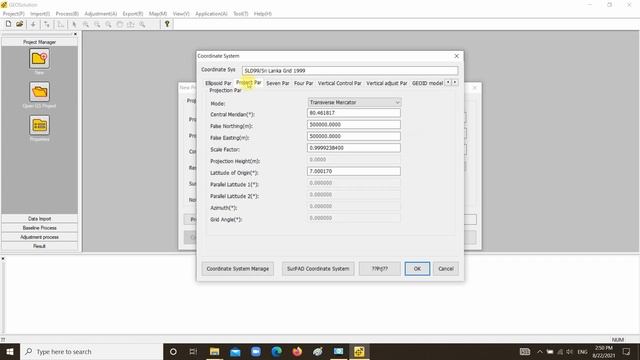Click the Open folder toolbar icon
Screen dimensions: 640x360
coord(19,24)
